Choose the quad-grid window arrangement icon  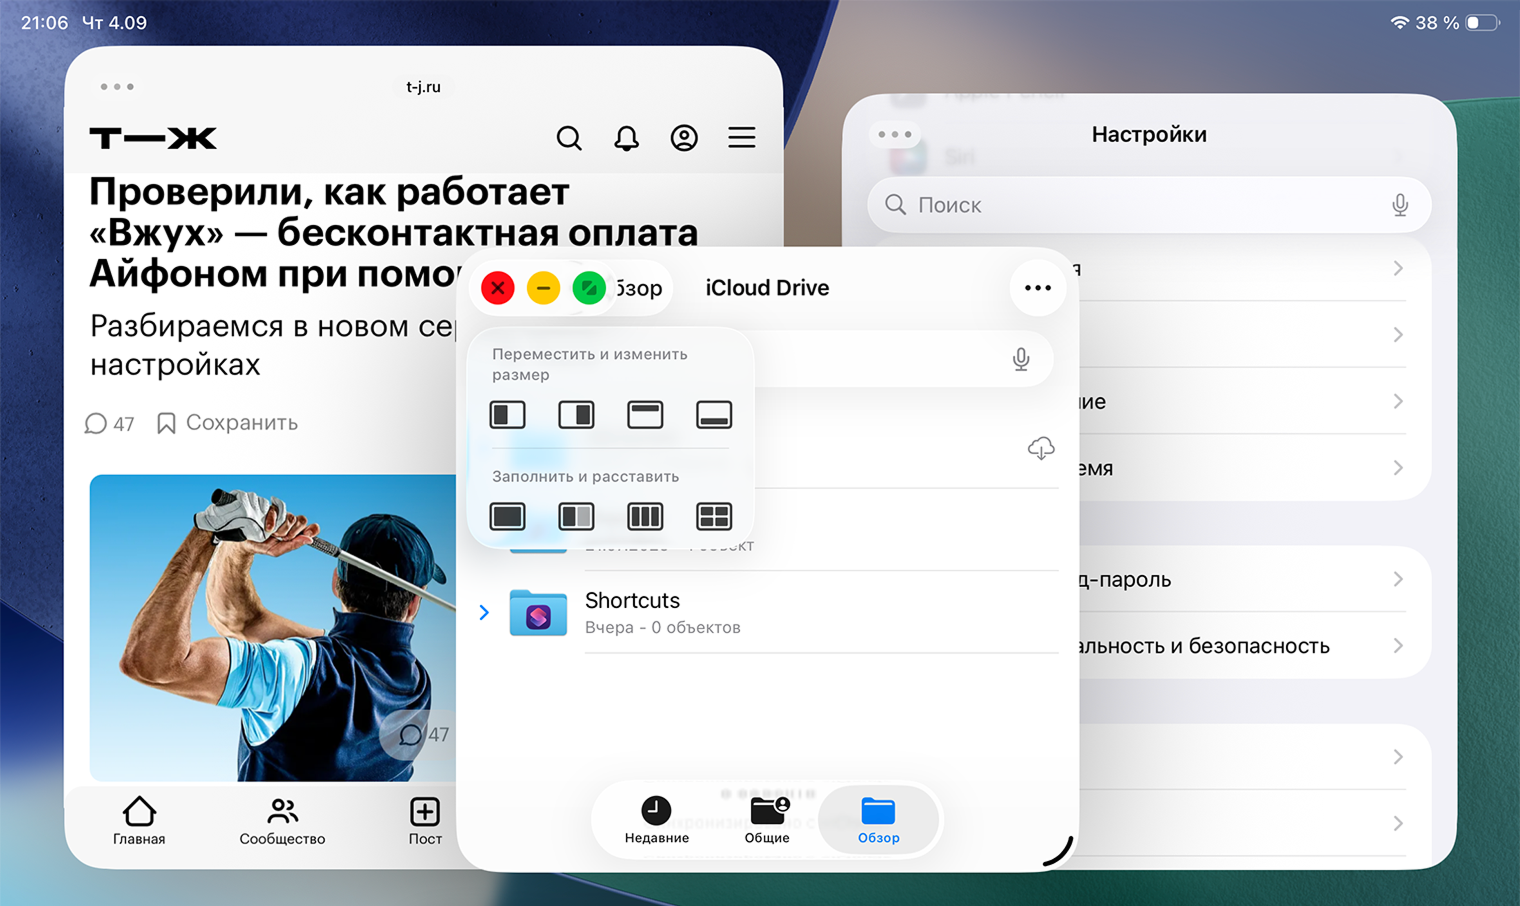(714, 516)
